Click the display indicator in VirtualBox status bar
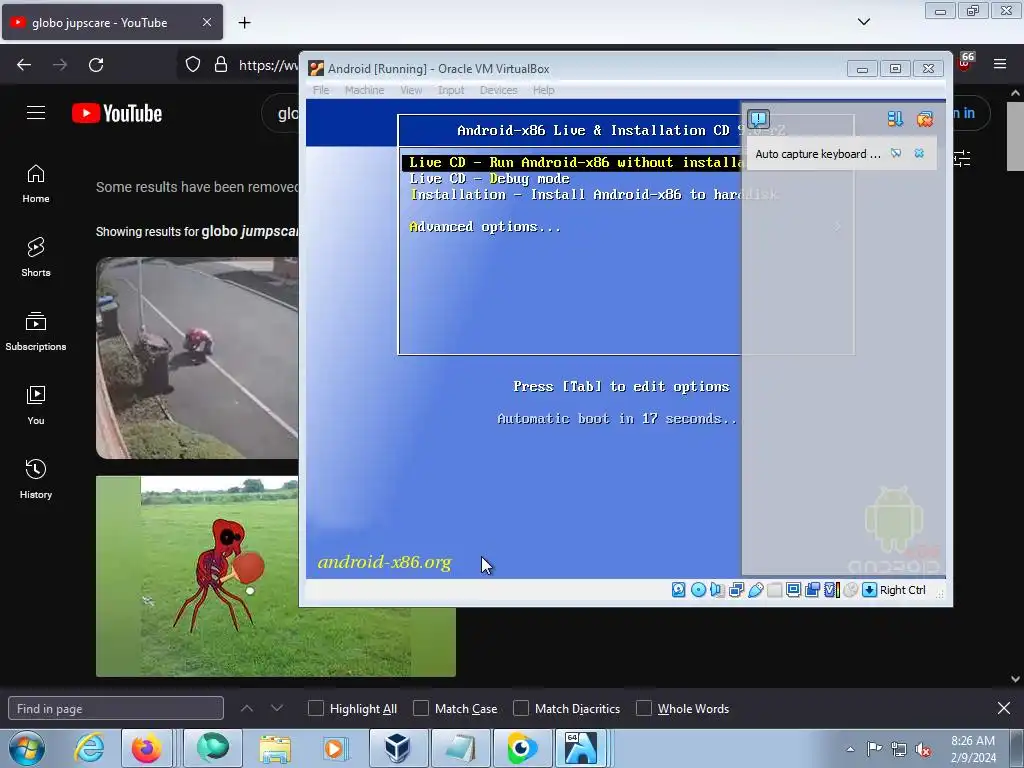This screenshot has height=768, width=1024. click(x=793, y=590)
